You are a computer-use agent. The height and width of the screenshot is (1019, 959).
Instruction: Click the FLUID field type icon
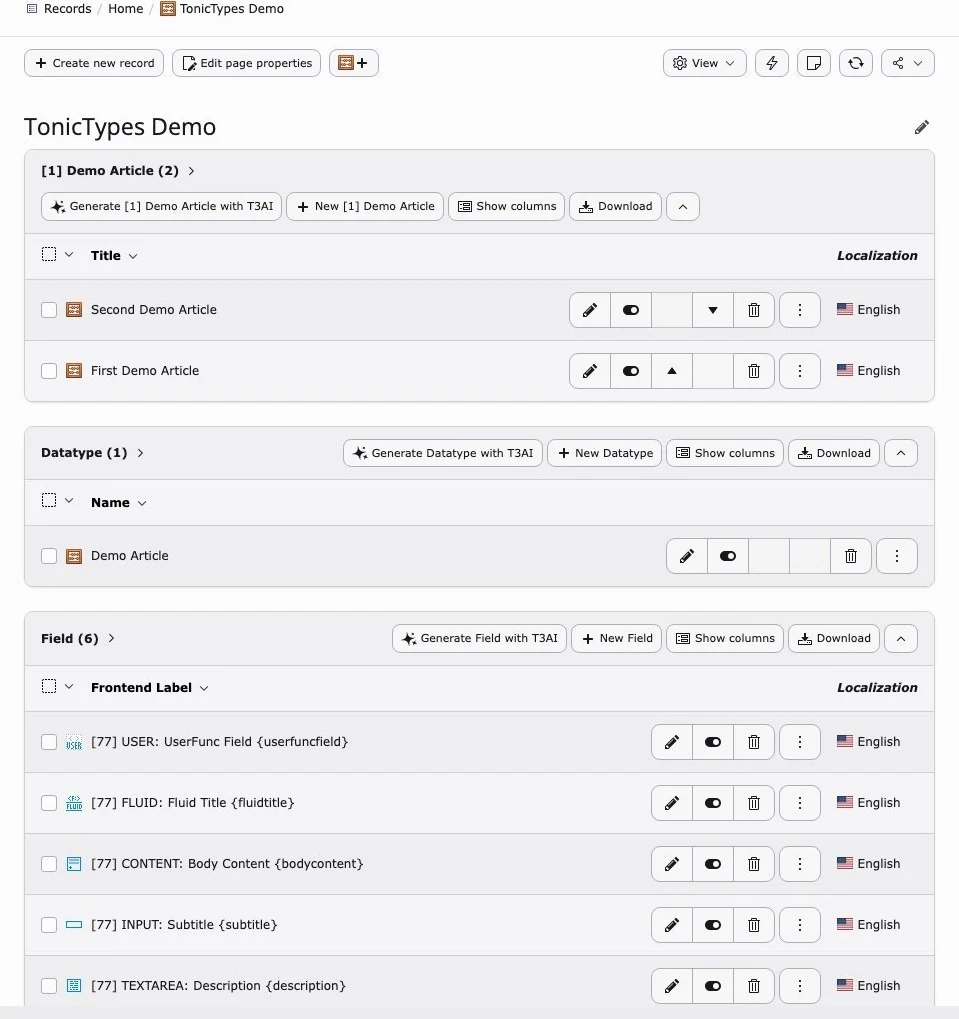coord(74,803)
